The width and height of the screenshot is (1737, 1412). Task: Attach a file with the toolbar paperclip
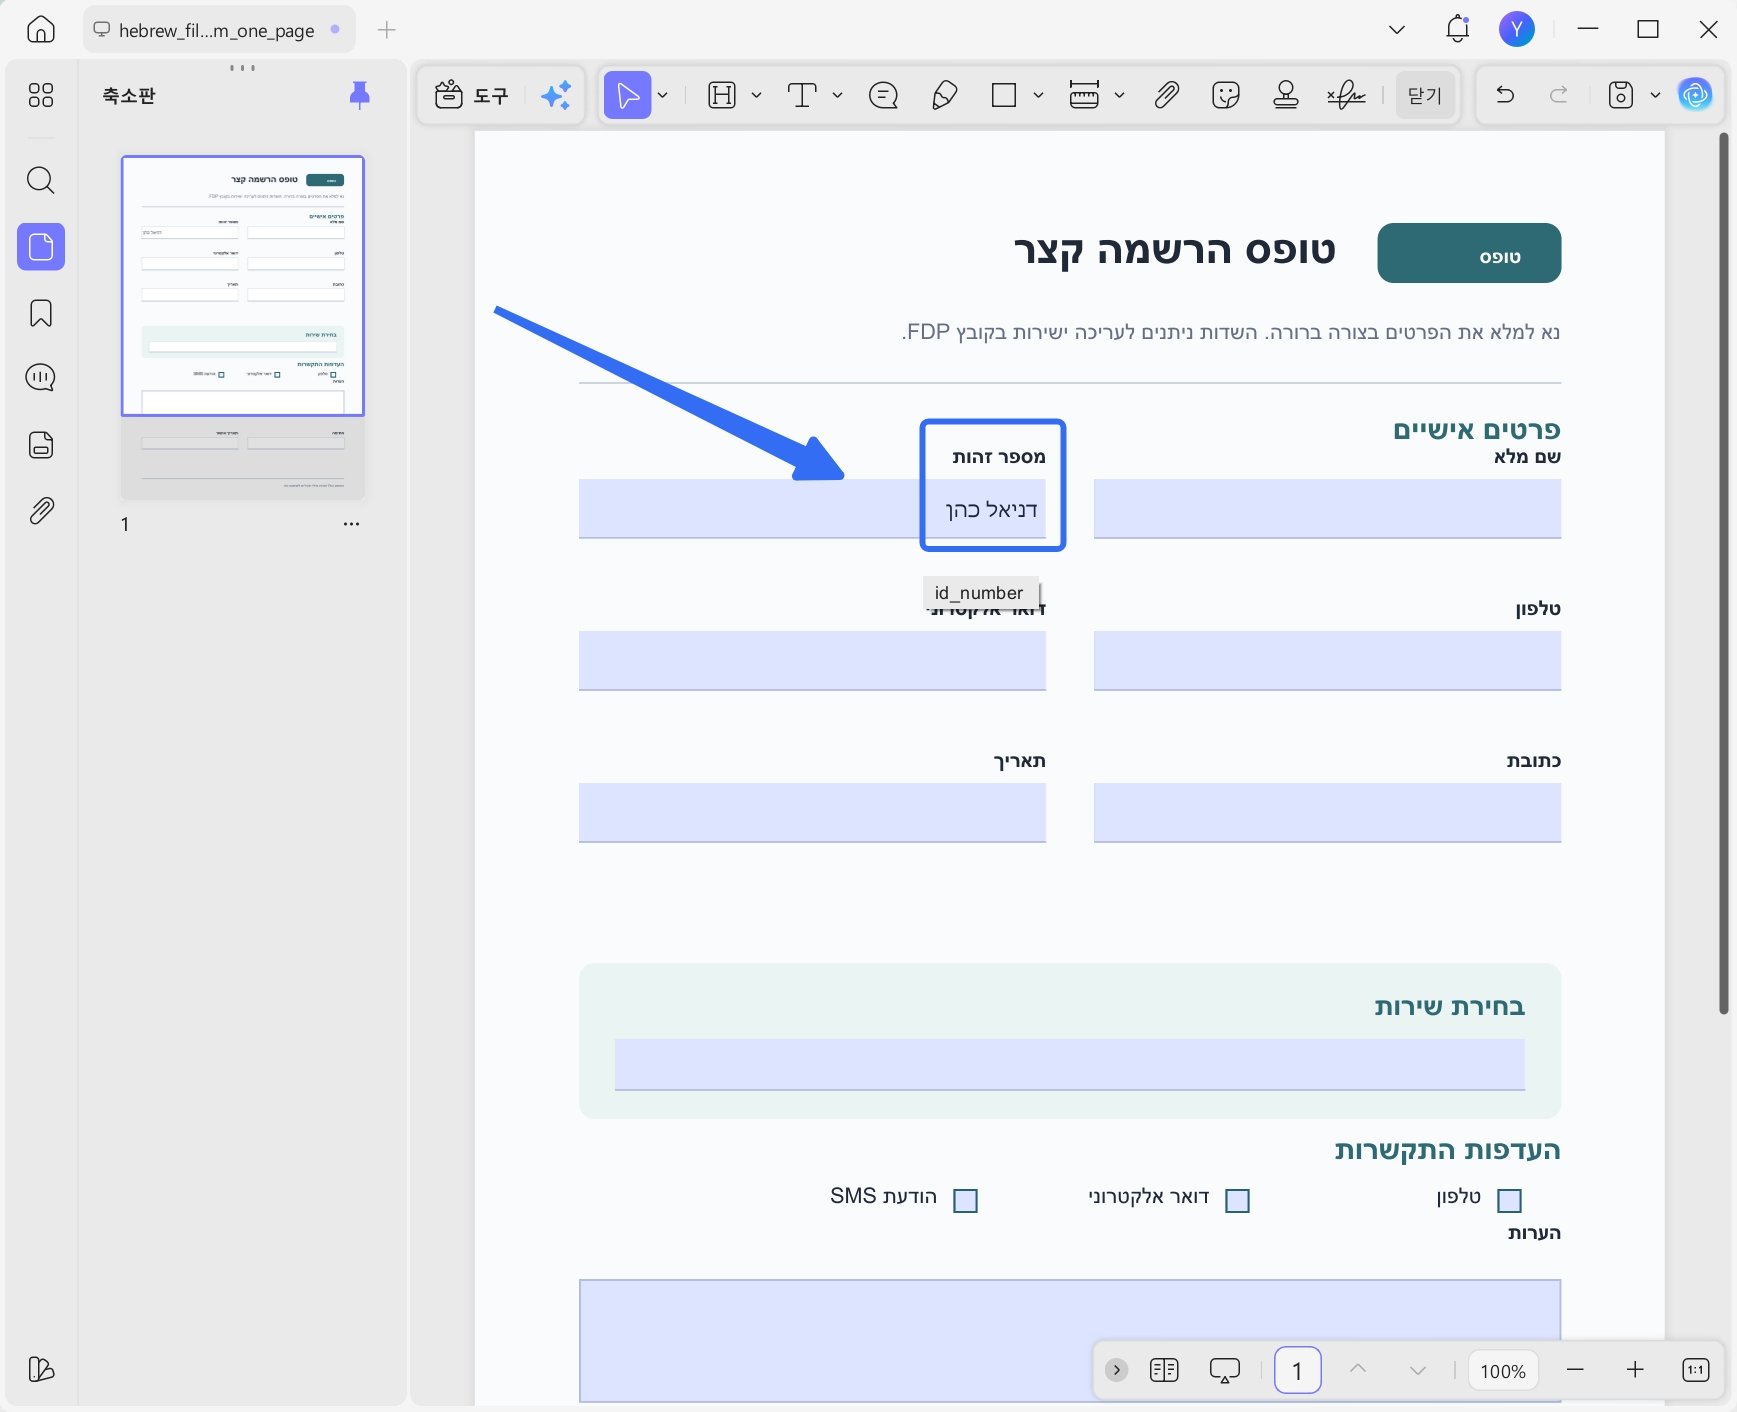coord(1166,95)
